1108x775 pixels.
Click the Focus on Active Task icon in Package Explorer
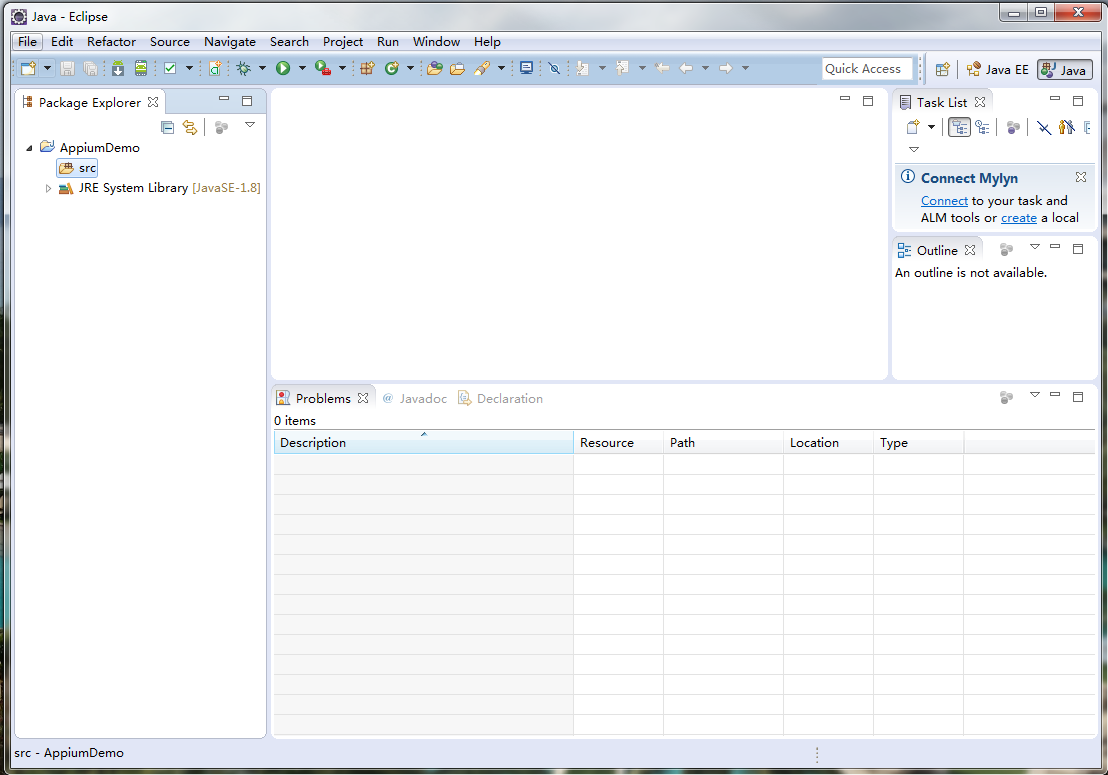tap(221, 127)
